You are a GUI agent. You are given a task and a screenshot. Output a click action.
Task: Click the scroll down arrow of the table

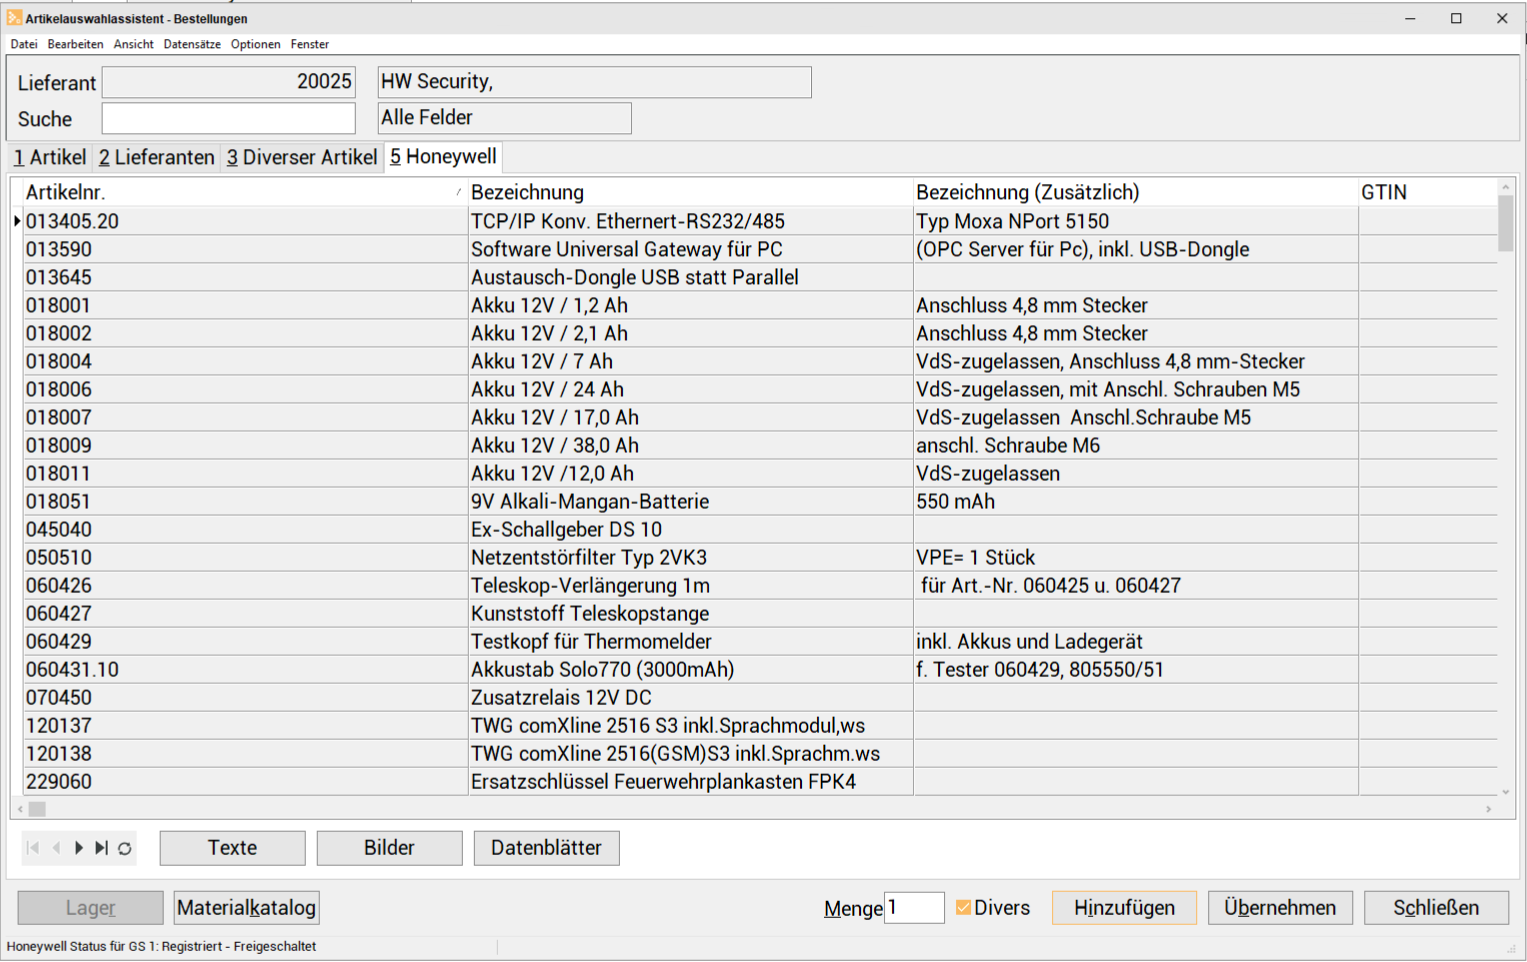pyautogui.click(x=1505, y=792)
